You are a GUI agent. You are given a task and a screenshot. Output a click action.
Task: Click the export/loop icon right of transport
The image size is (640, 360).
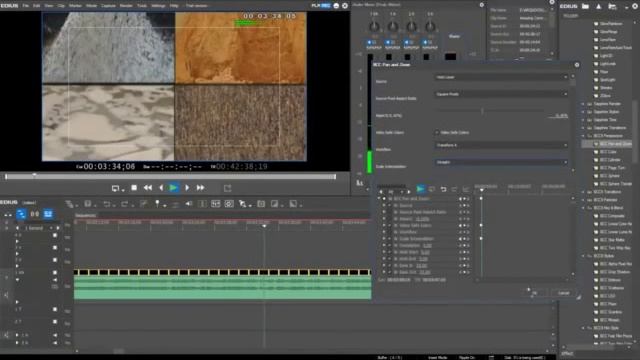coord(227,188)
